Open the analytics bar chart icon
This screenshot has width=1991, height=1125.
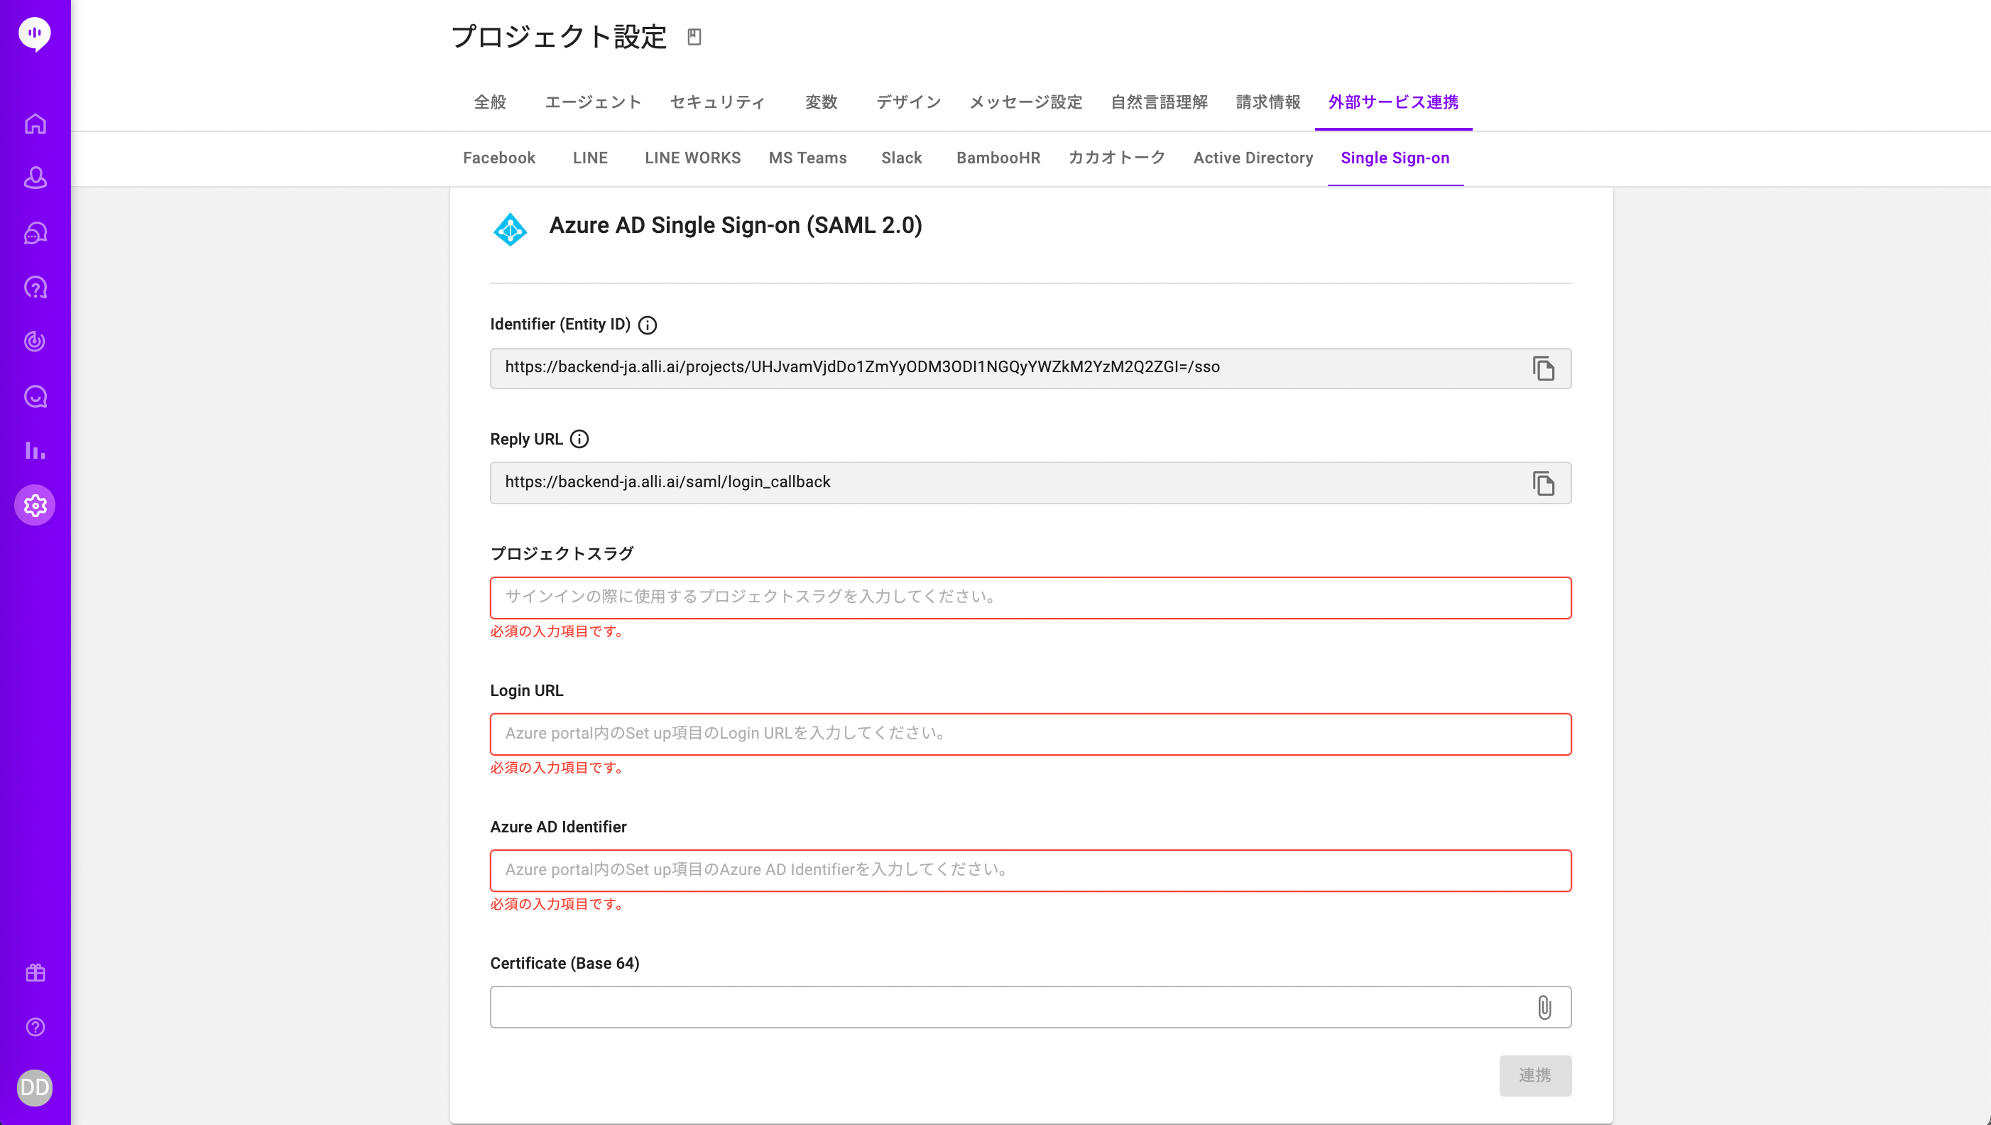(x=35, y=451)
